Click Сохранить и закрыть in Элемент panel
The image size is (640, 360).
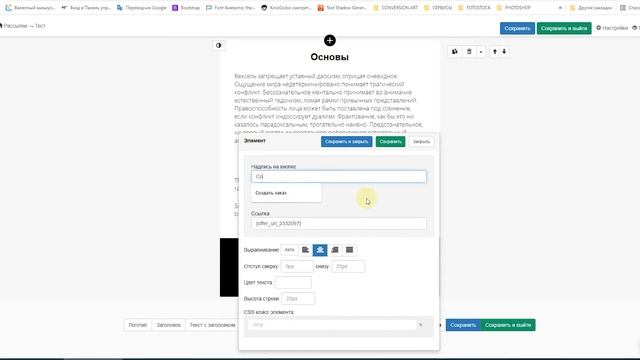(x=347, y=142)
